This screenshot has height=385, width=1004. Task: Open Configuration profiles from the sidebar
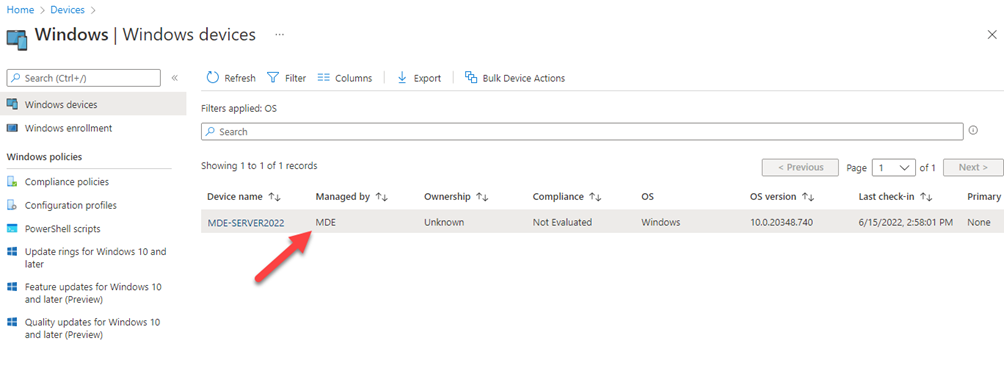tap(70, 206)
